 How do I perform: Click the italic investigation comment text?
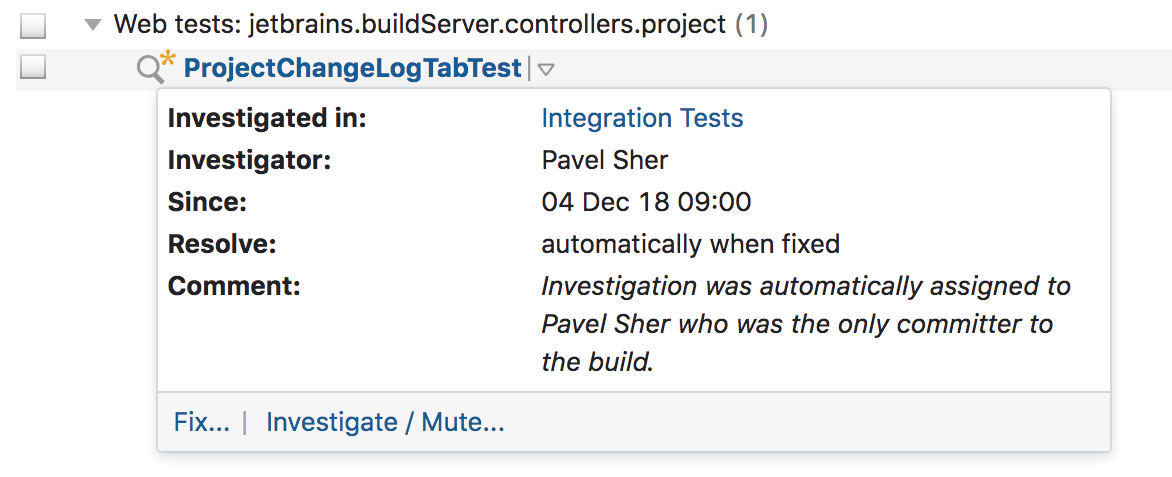pyautogui.click(x=806, y=324)
